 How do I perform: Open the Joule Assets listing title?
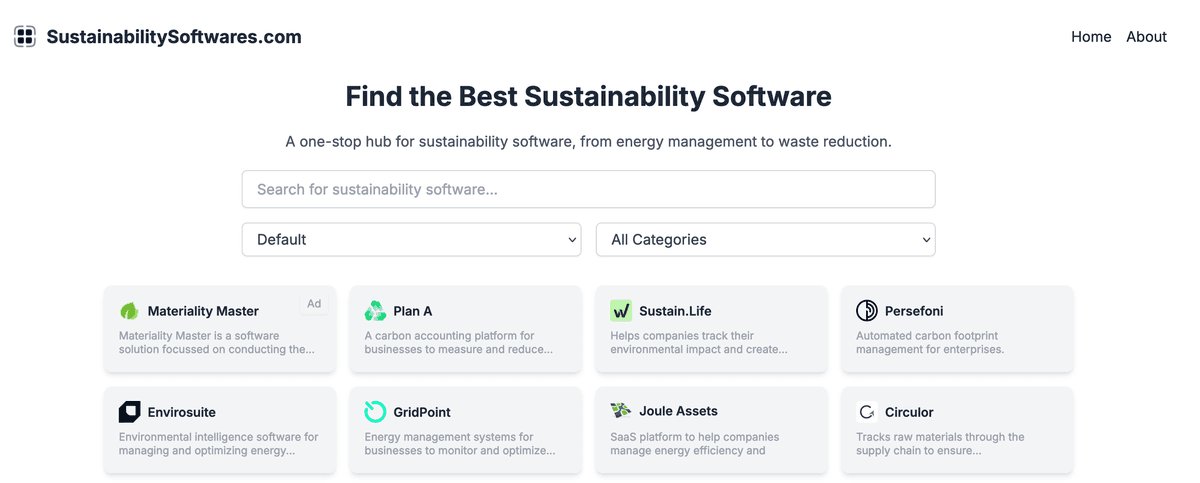678,411
